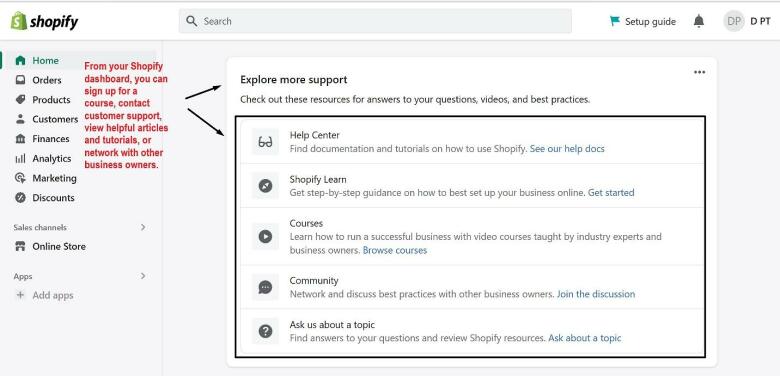Expand the Apps section chevron
780x376 pixels.
[143, 276]
